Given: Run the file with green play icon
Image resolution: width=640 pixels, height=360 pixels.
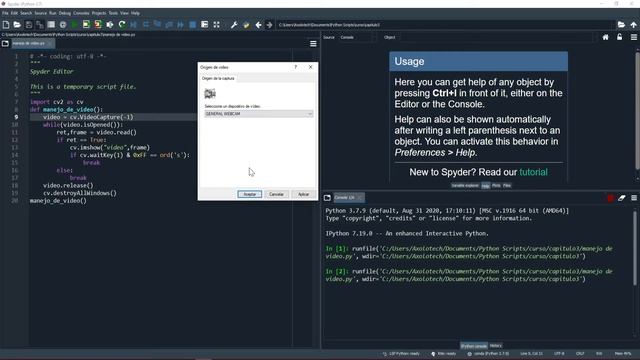Looking at the screenshot, I should (75, 25).
